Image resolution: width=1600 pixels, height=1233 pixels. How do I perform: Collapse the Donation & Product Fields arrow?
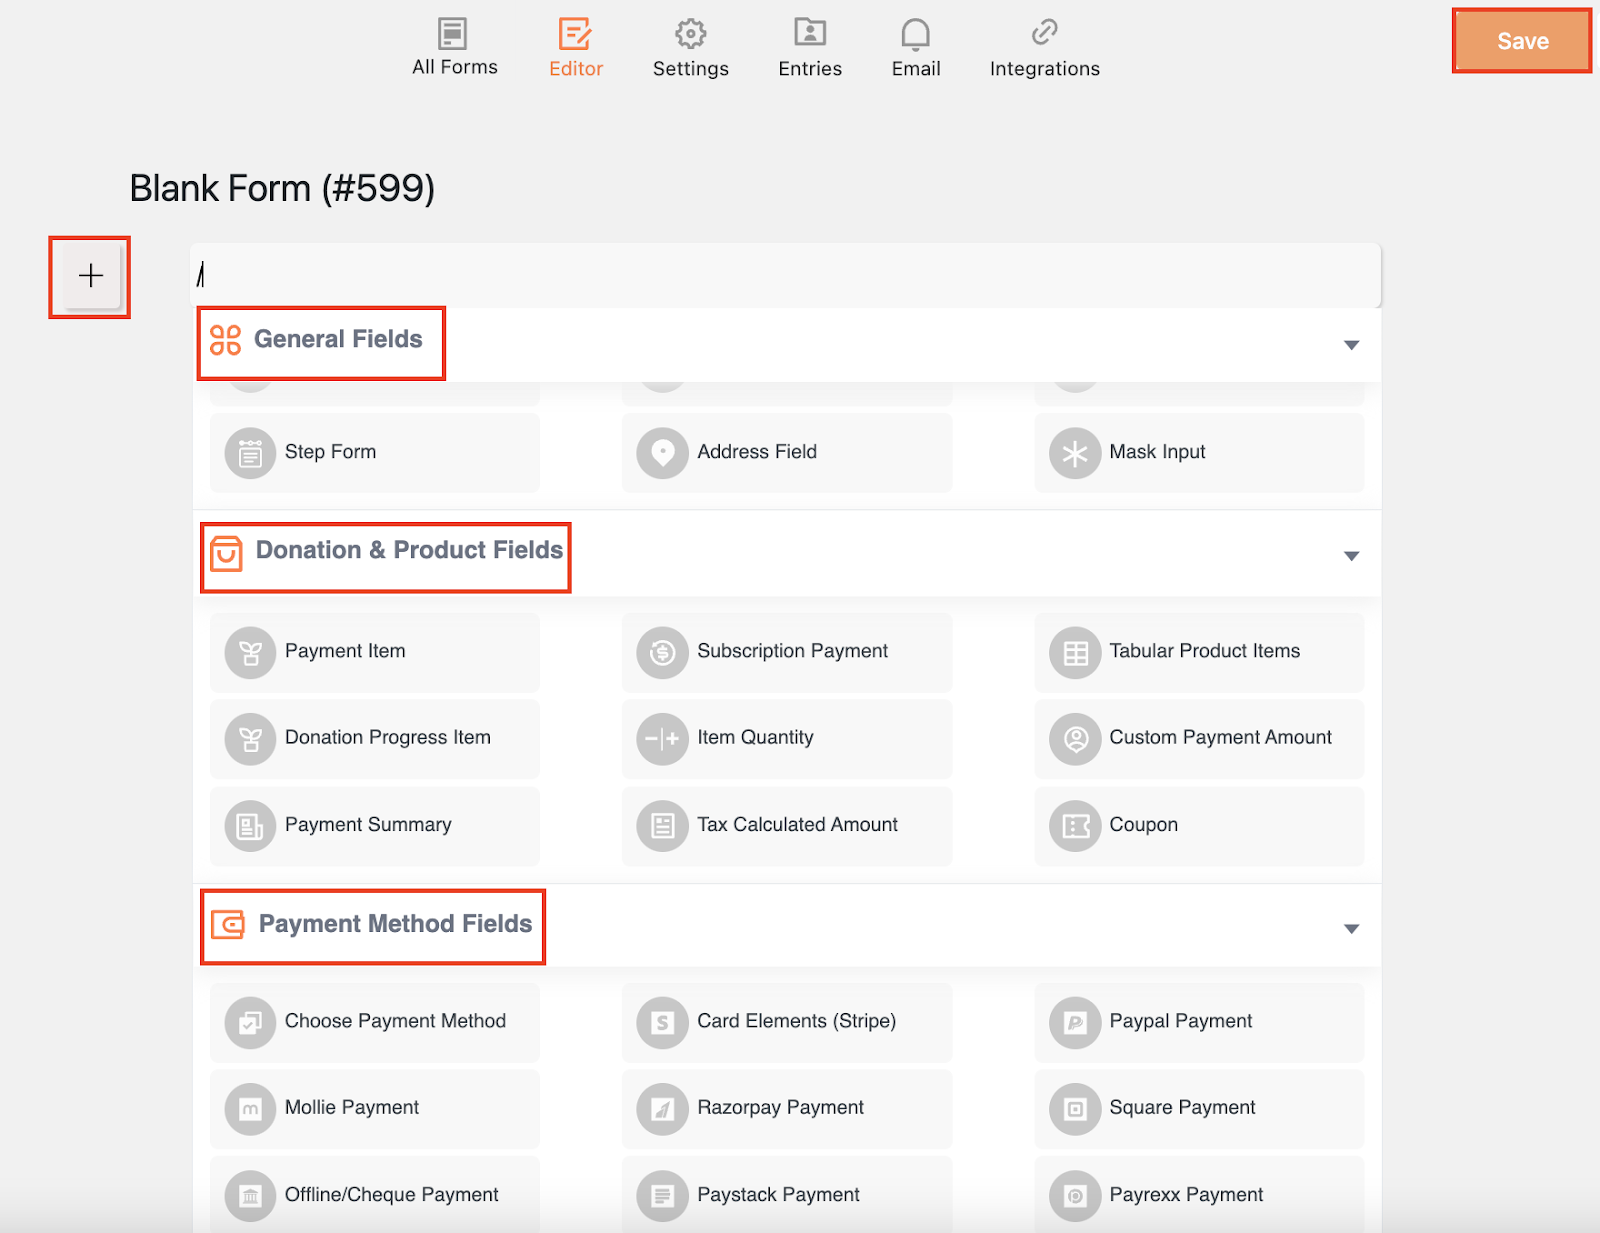[1351, 556]
